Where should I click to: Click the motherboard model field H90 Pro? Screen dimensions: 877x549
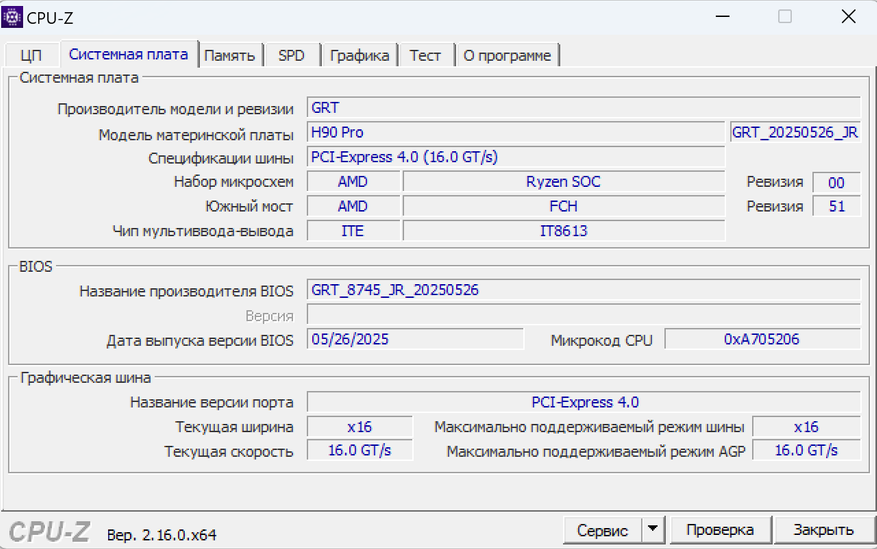tap(516, 132)
